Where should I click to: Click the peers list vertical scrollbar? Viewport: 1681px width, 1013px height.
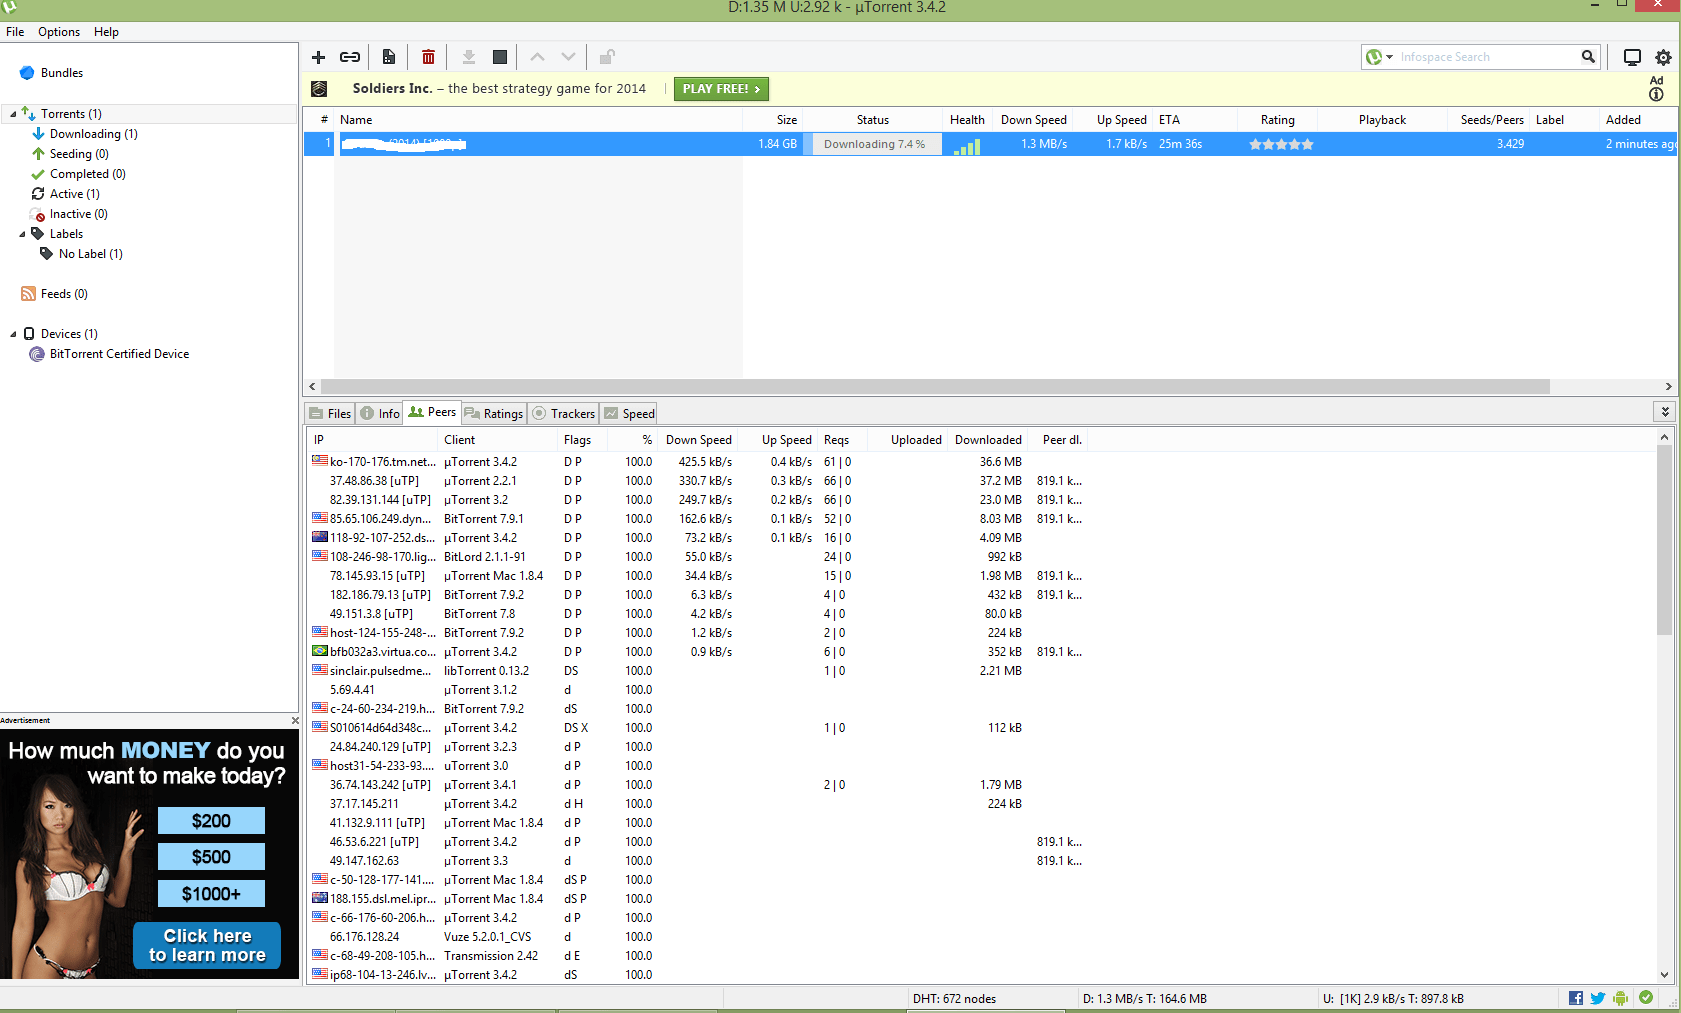coord(1665,540)
